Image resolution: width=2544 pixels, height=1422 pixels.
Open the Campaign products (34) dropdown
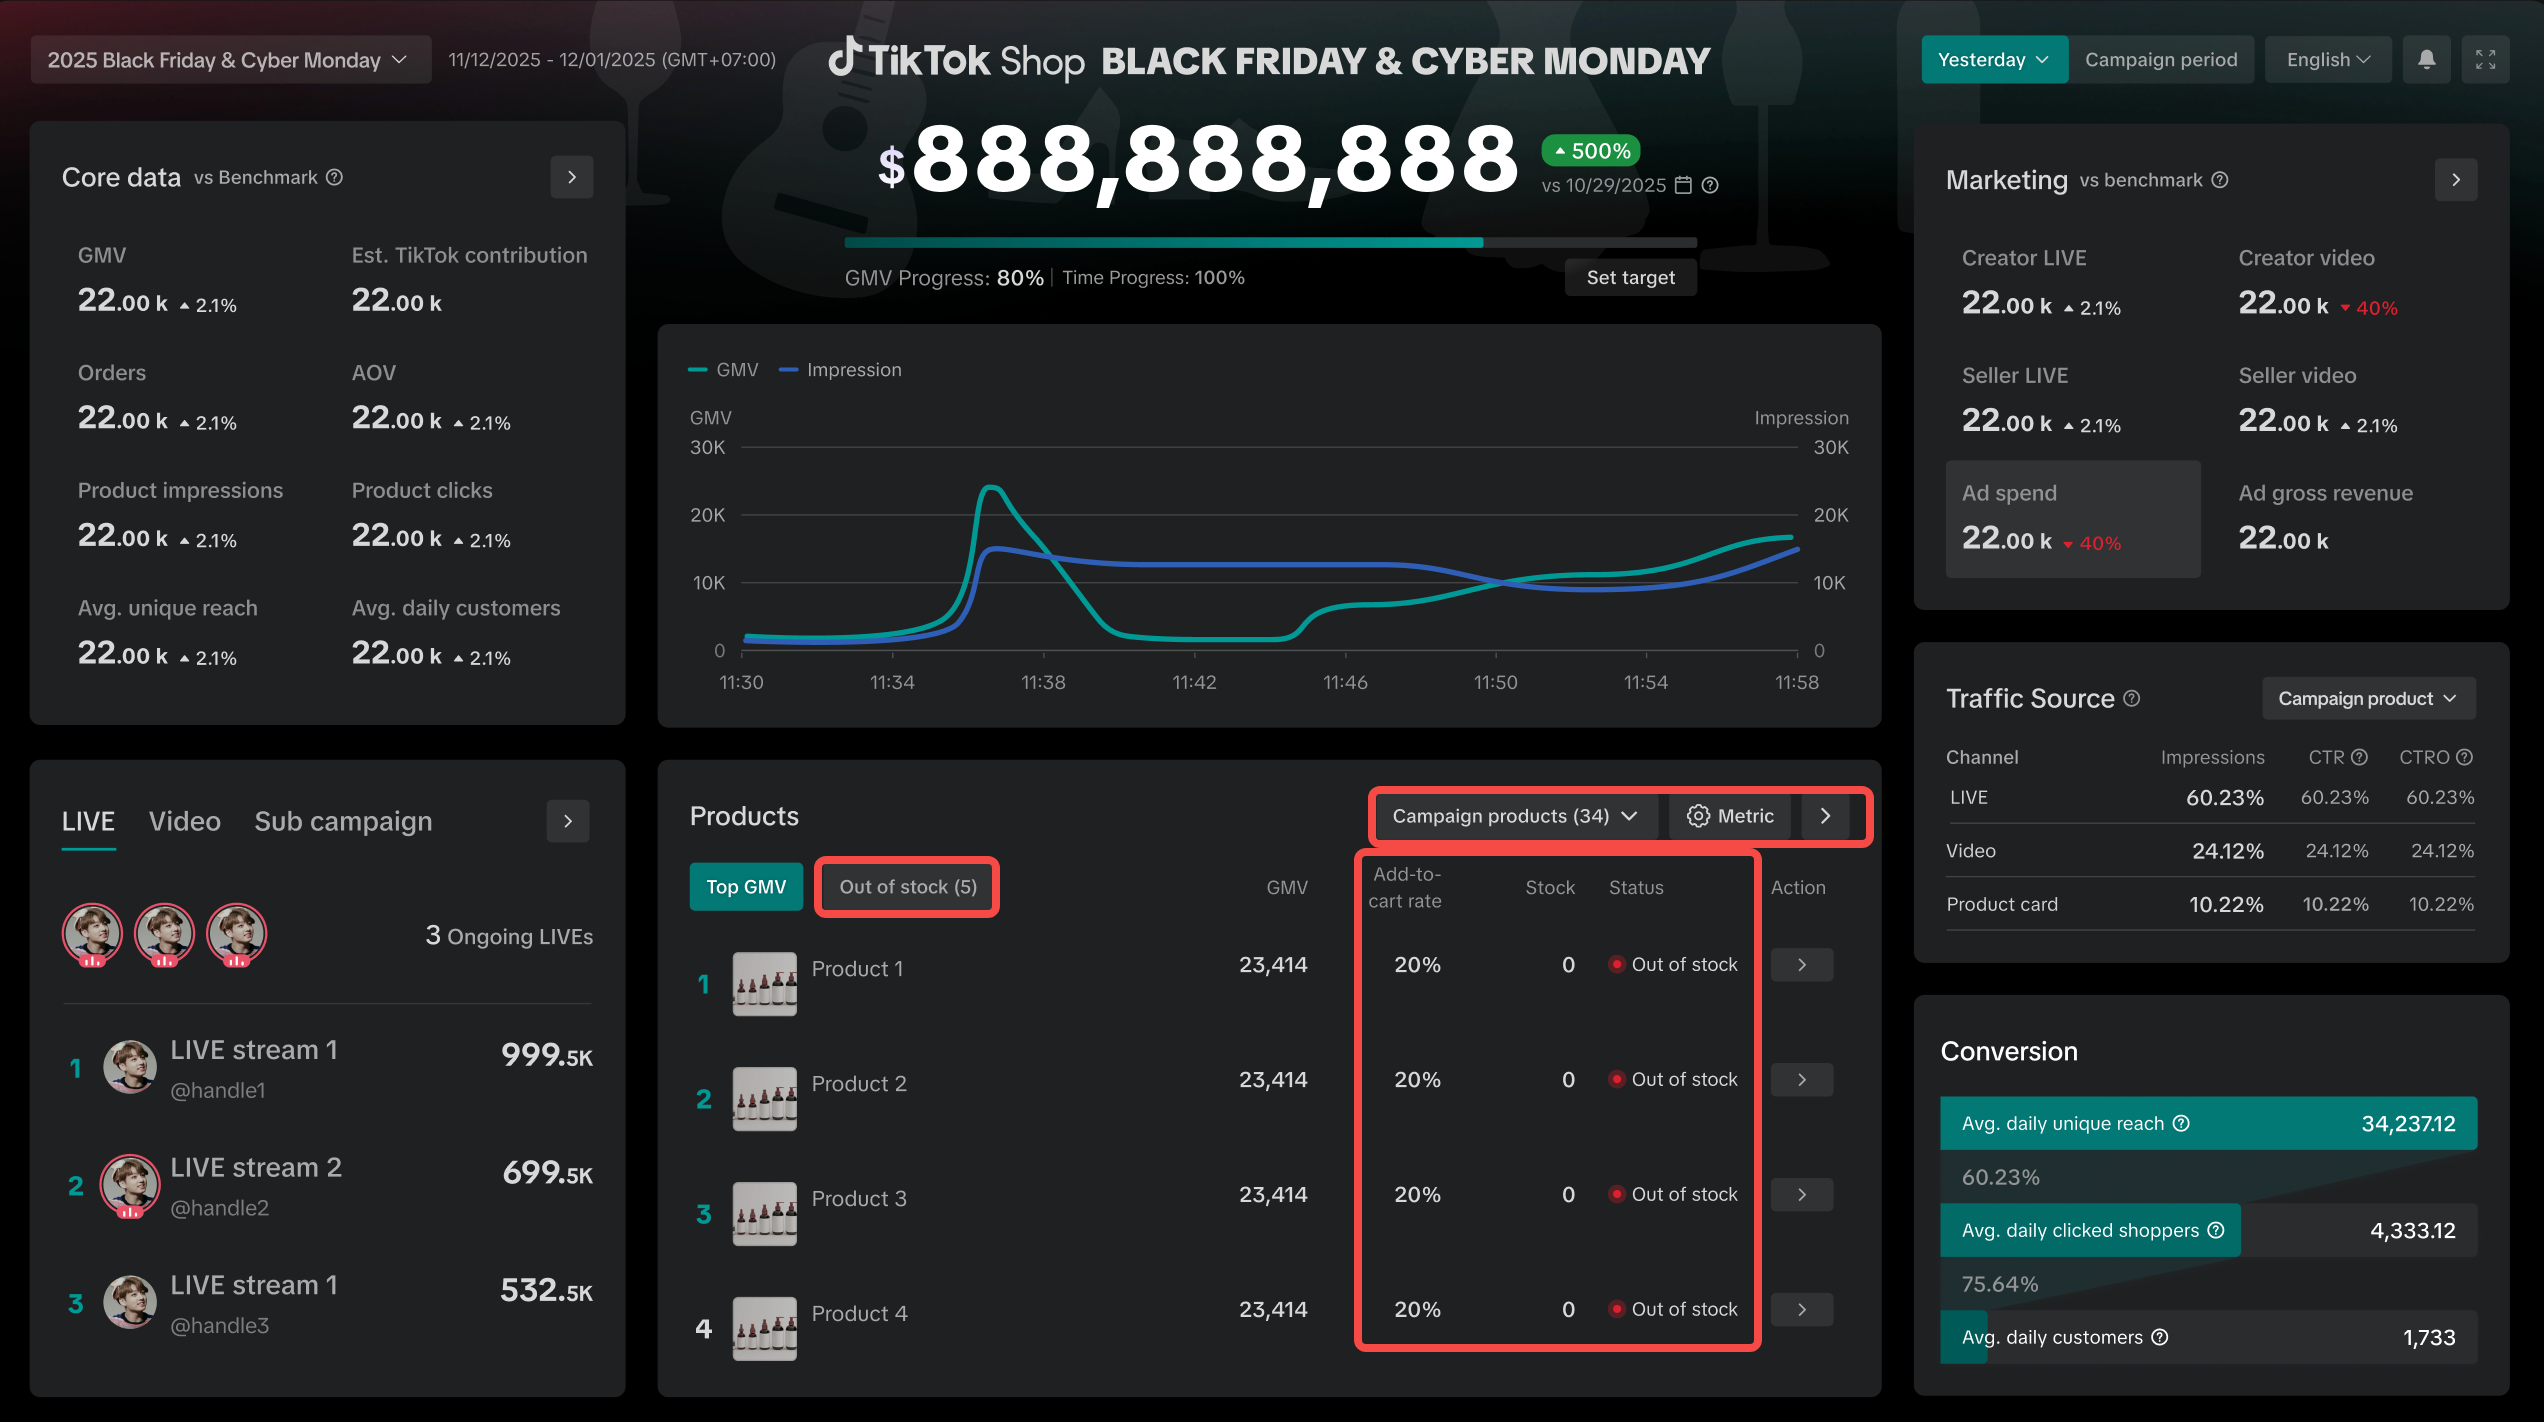pos(1514,816)
